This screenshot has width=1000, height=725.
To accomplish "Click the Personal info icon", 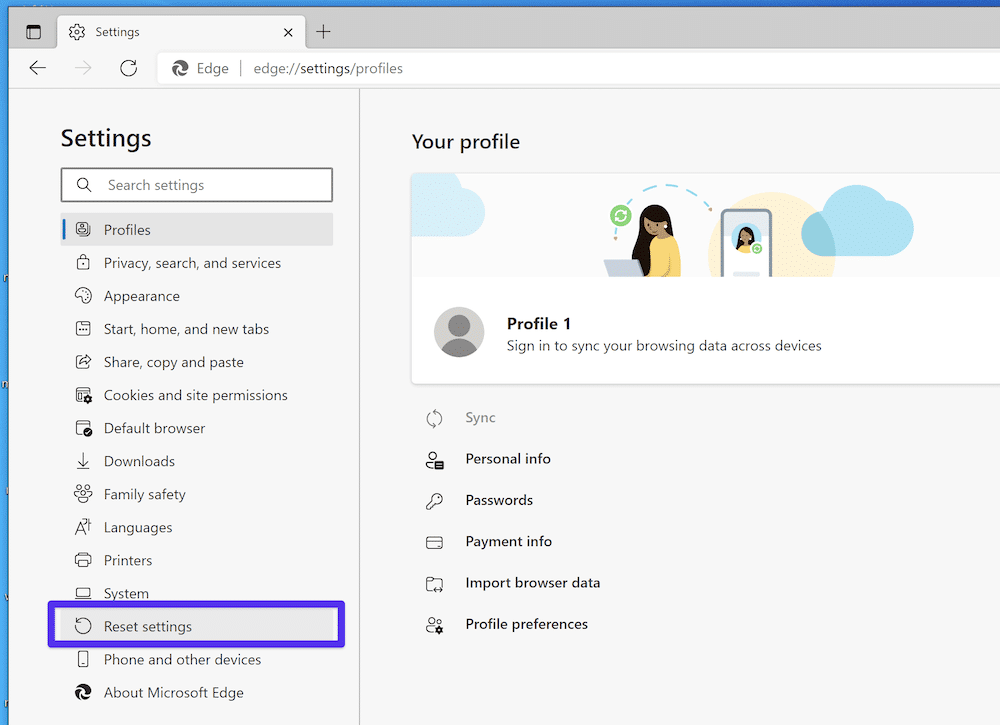I will [x=436, y=459].
